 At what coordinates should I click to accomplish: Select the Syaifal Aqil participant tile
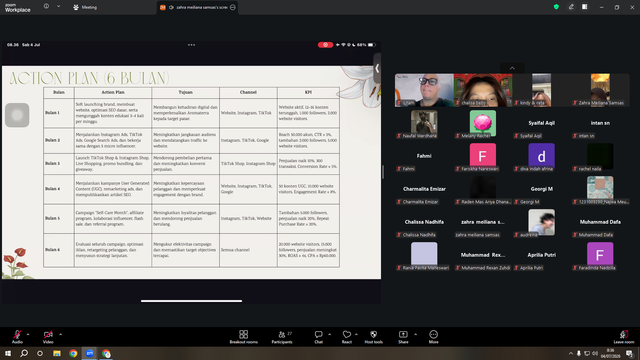coord(542,123)
